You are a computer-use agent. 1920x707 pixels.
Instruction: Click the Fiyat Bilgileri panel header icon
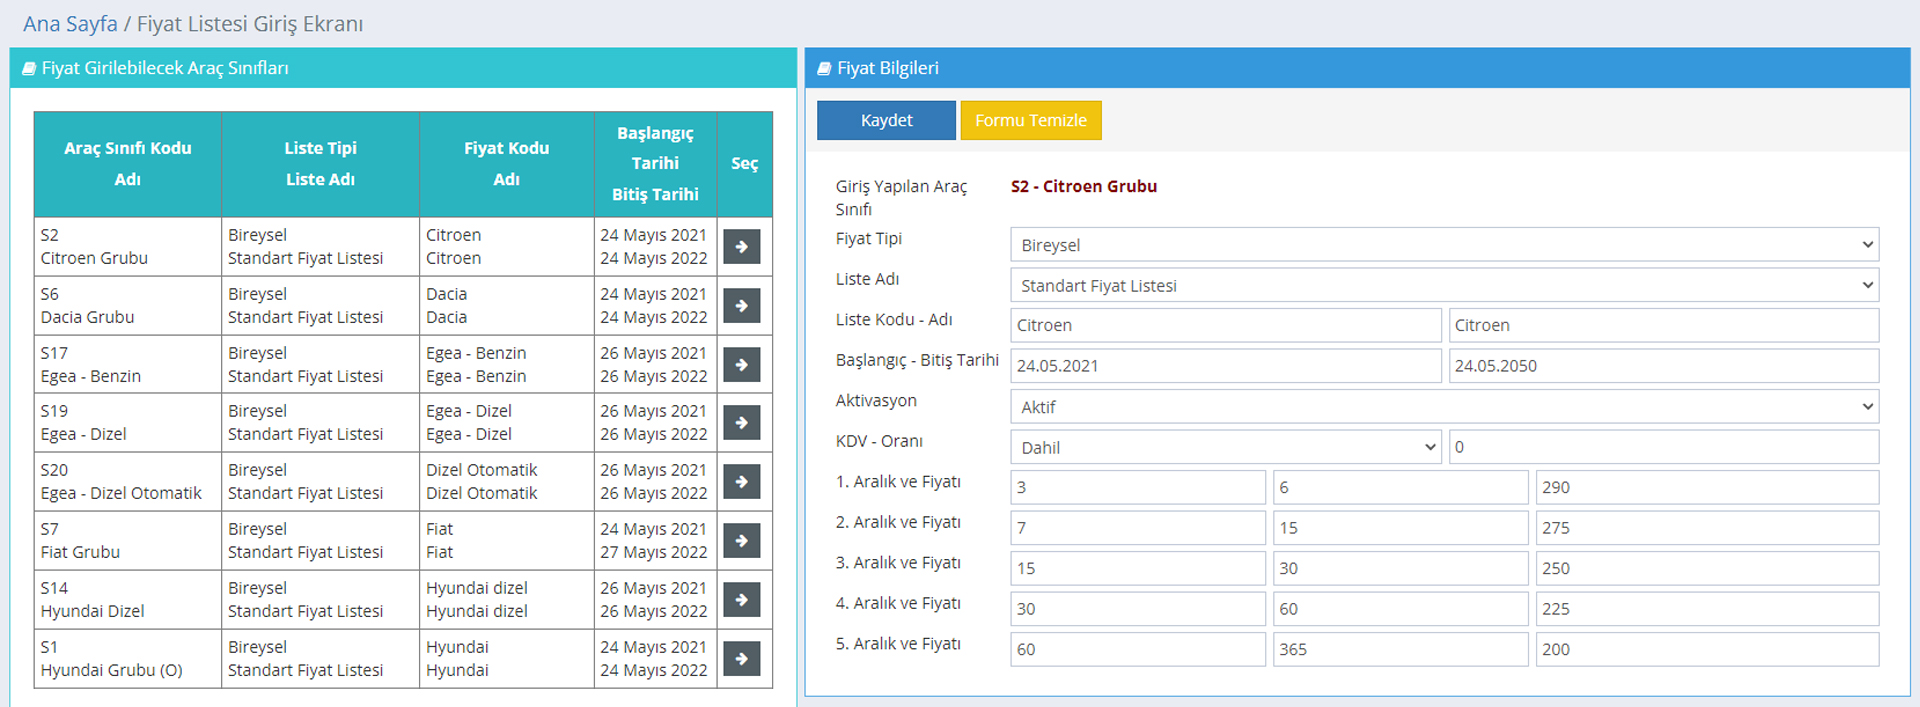click(824, 68)
